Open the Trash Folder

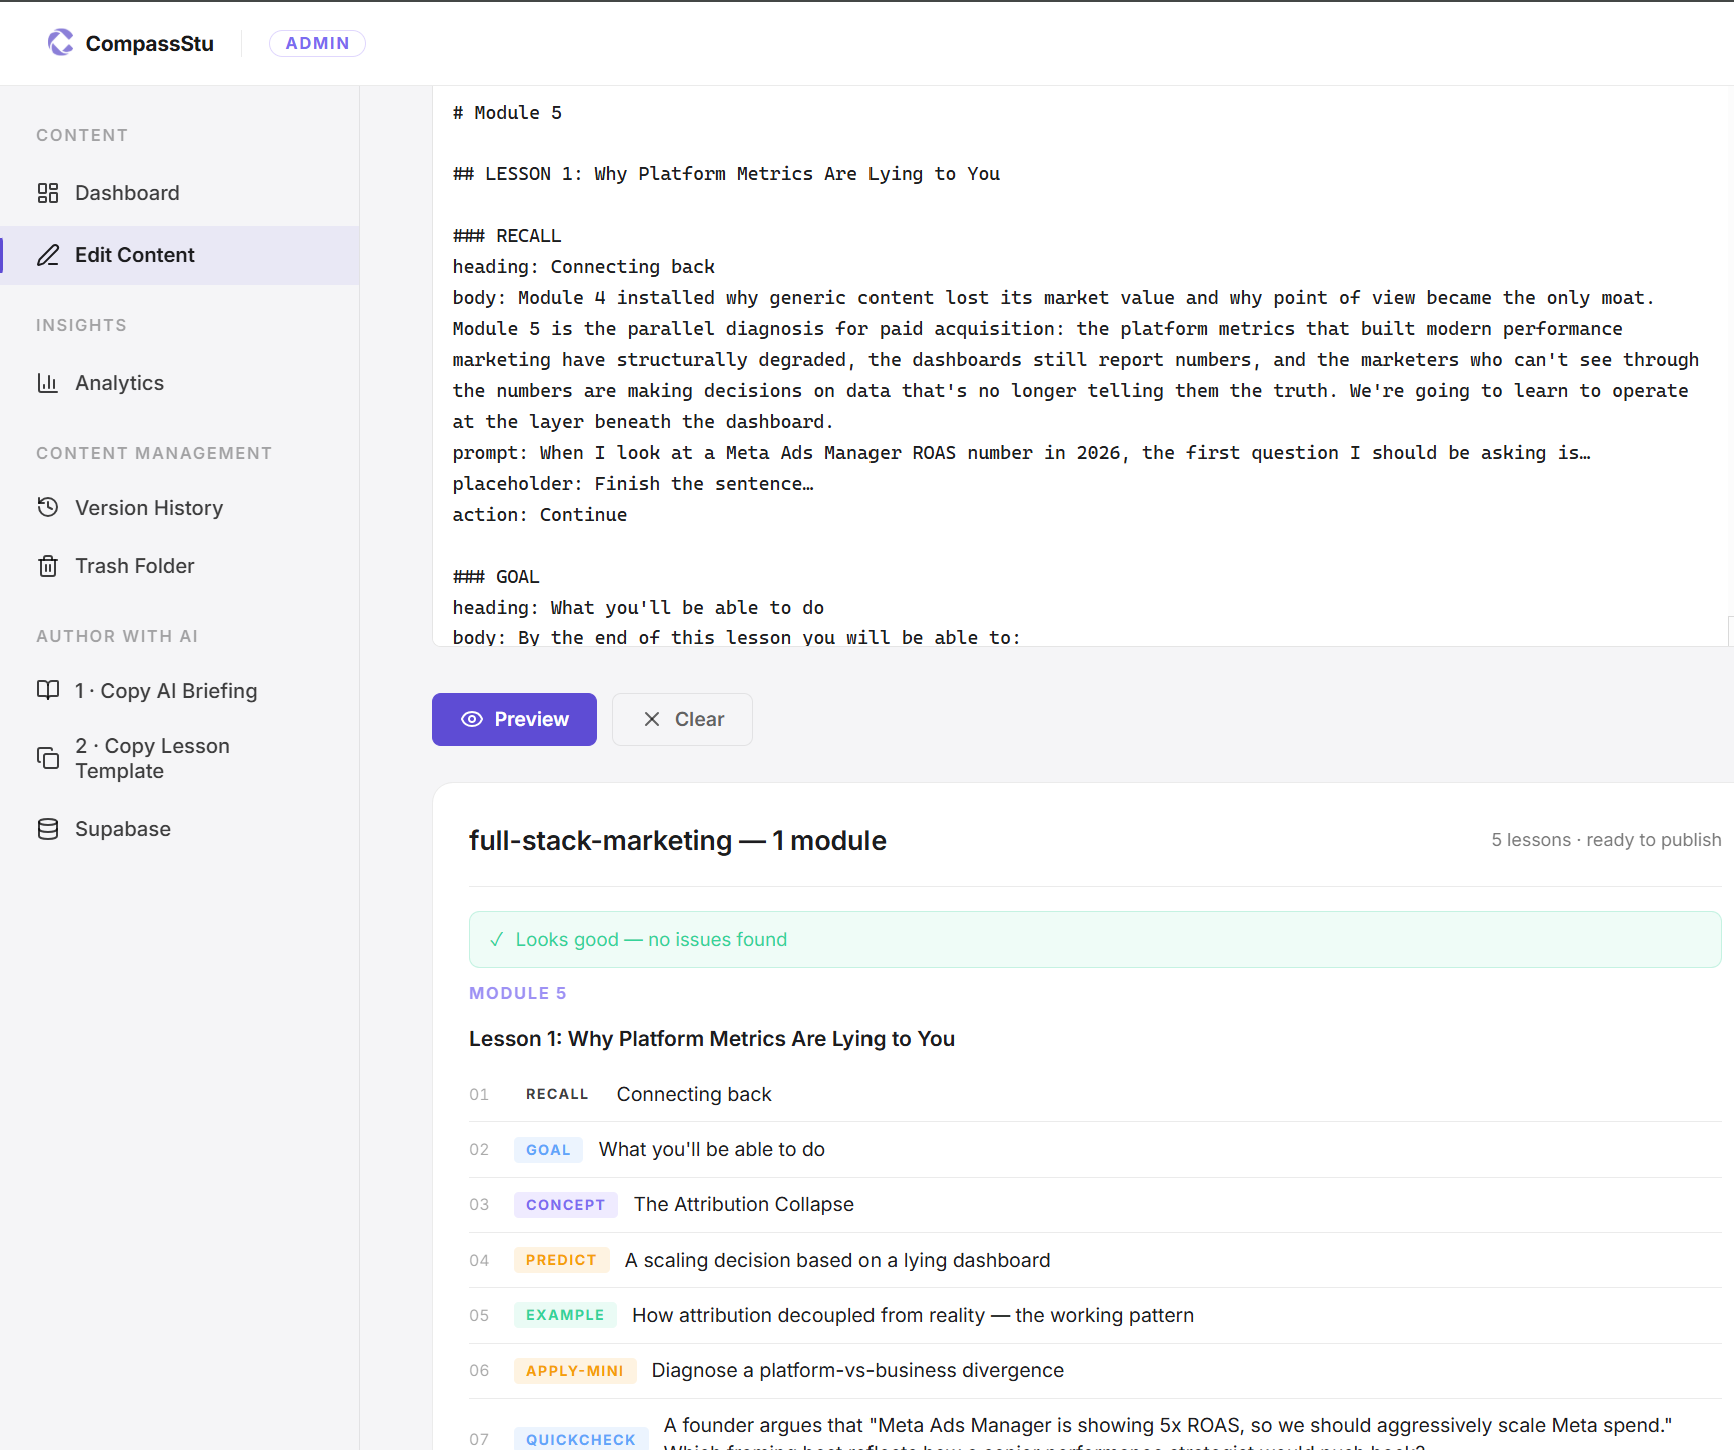coord(180,566)
